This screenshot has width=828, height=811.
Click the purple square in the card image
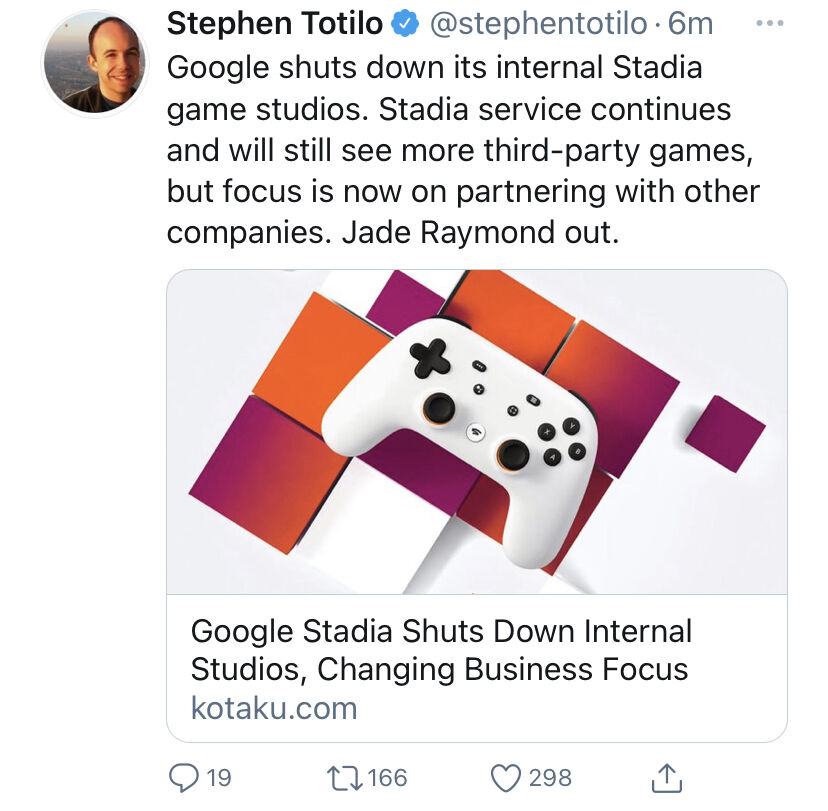point(725,432)
